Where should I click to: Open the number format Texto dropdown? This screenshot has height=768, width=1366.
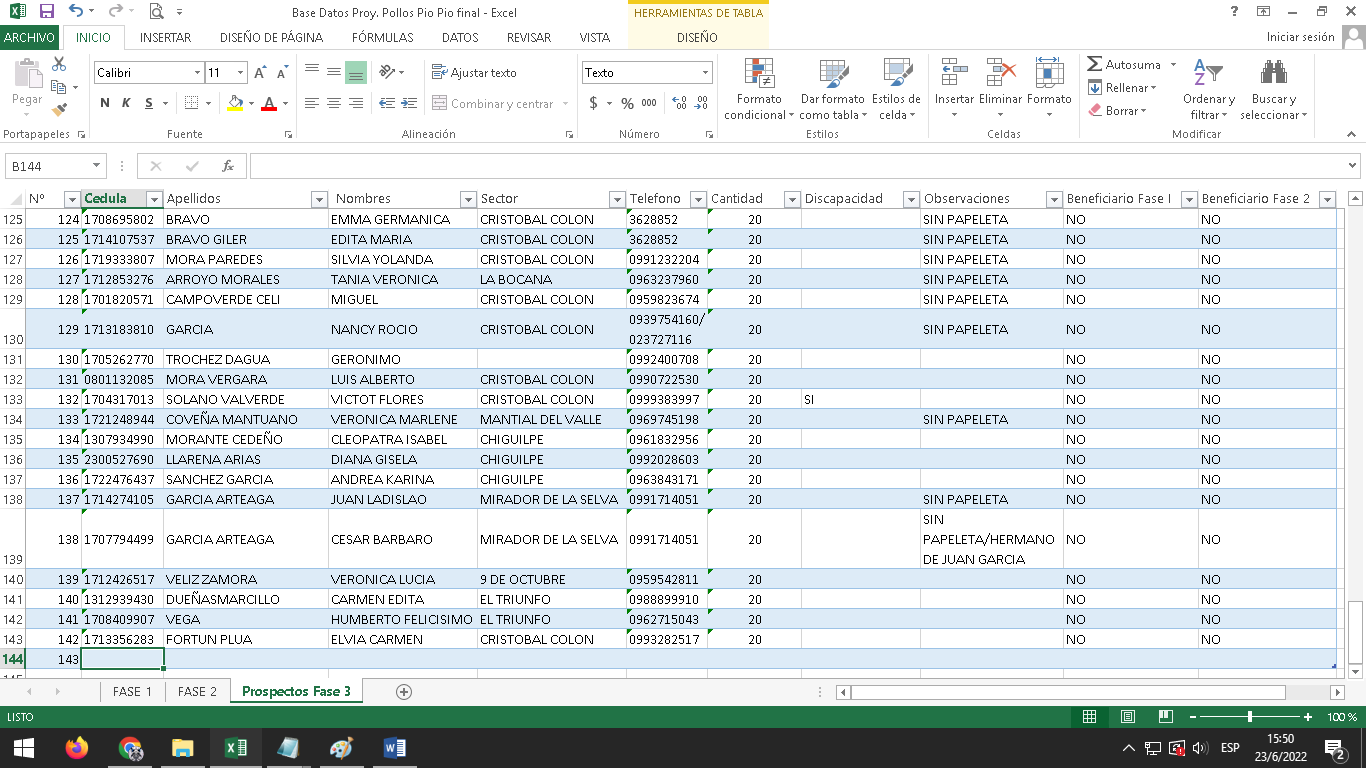pyautogui.click(x=705, y=73)
